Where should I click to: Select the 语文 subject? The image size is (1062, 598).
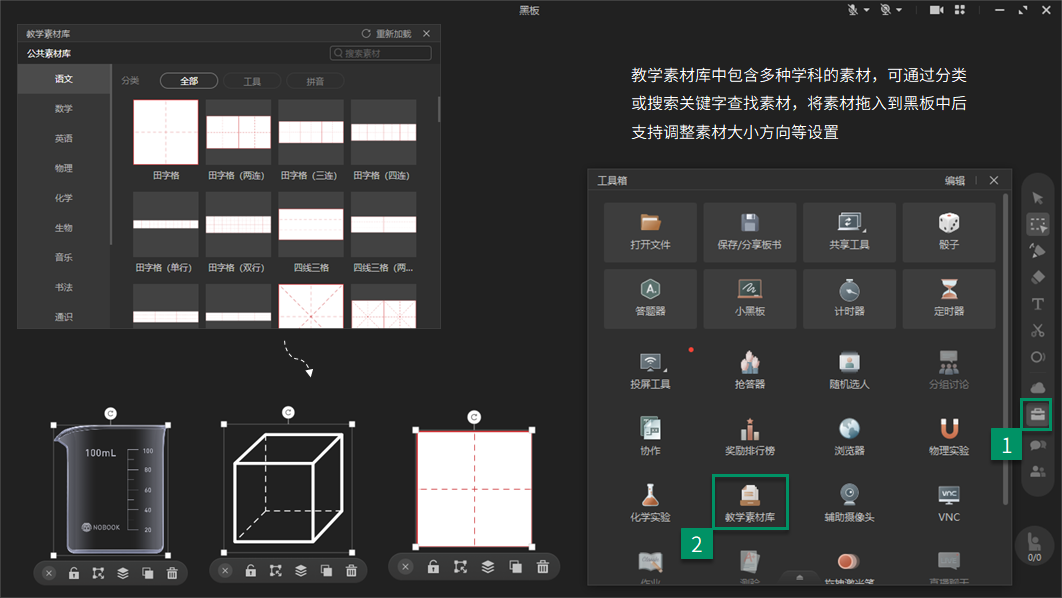64,79
